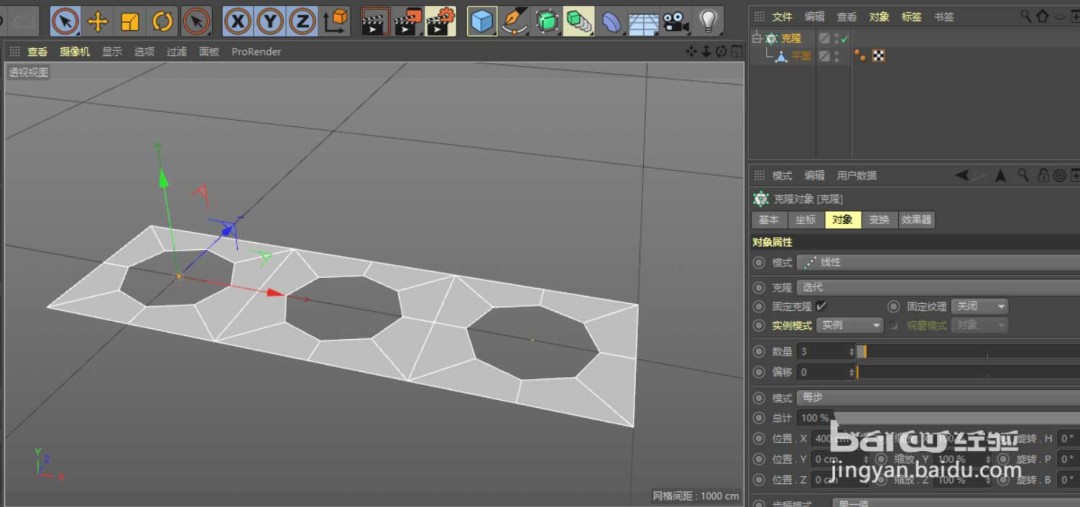Open the 摄像机 viewport menu
Viewport: 1080px width, 507px height.
click(x=74, y=52)
